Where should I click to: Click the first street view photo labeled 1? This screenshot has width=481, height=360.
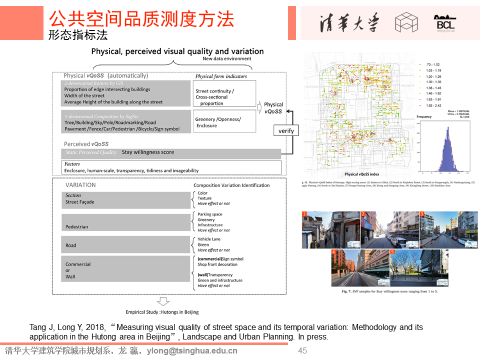331,230
